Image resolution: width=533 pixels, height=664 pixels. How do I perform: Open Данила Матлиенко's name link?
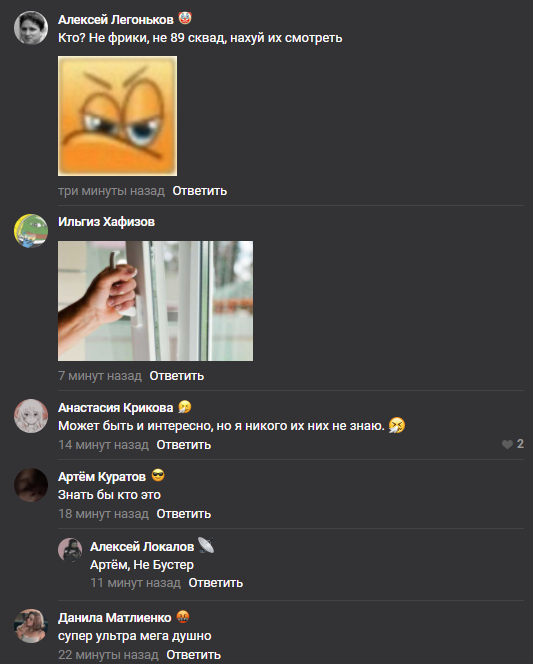(115, 618)
